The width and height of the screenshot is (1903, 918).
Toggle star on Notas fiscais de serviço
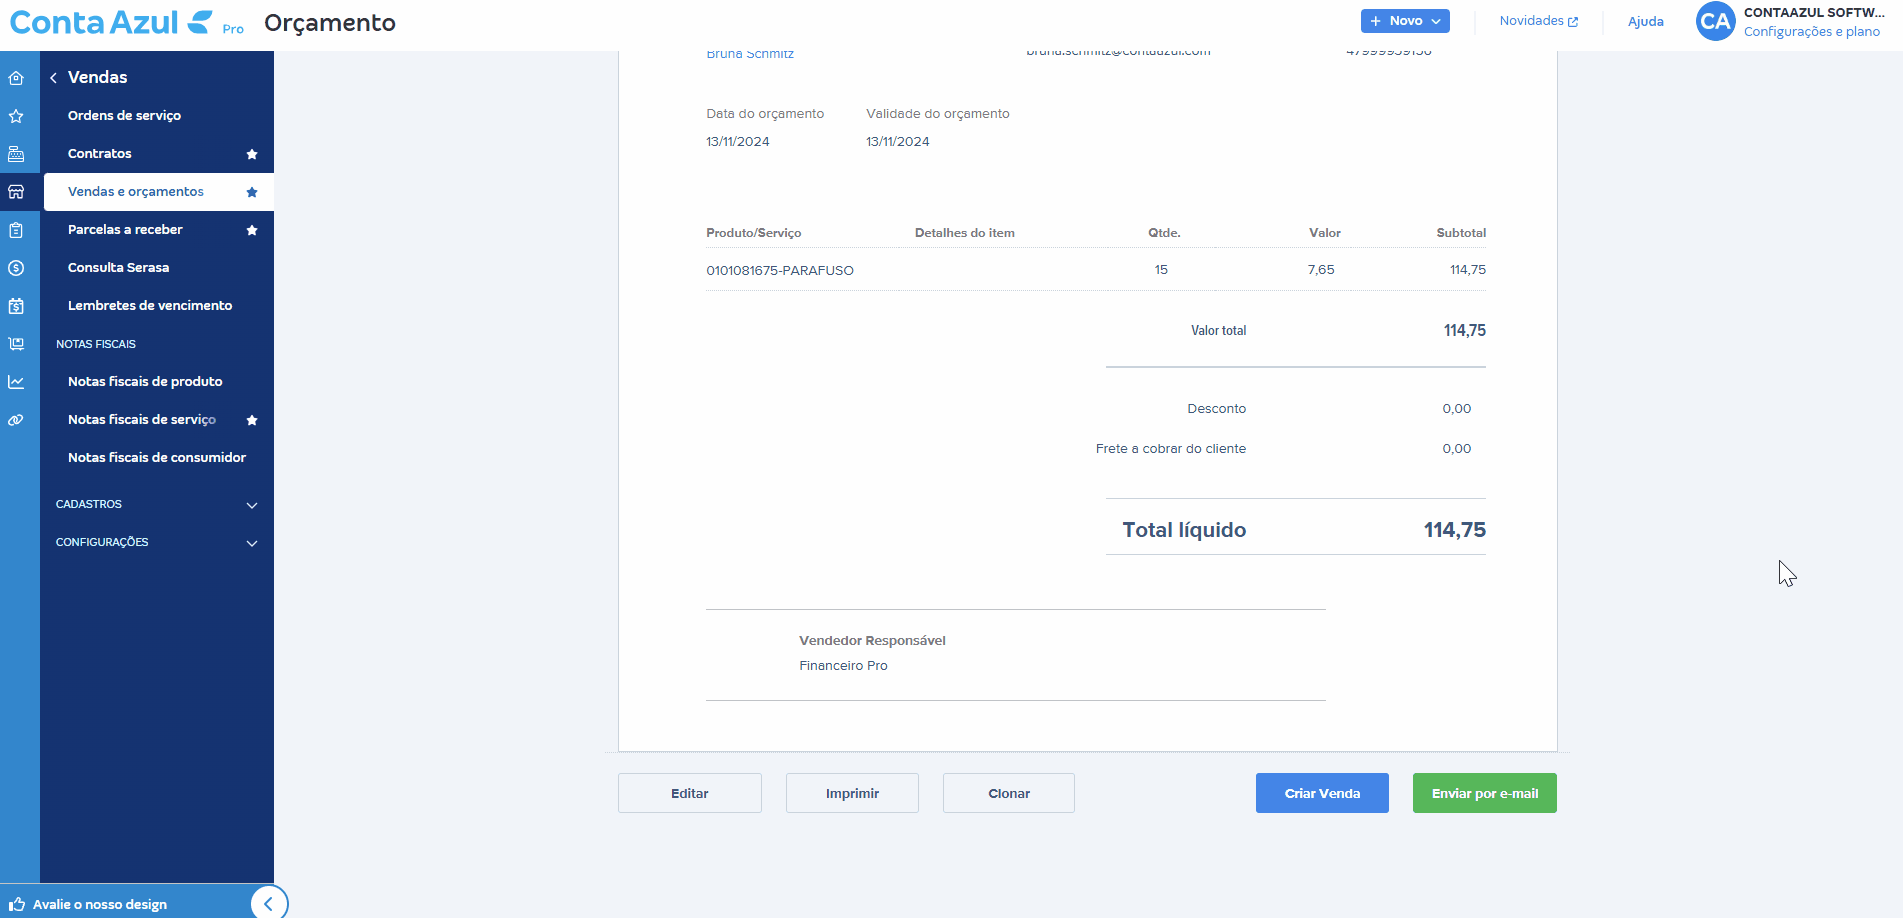[252, 420]
